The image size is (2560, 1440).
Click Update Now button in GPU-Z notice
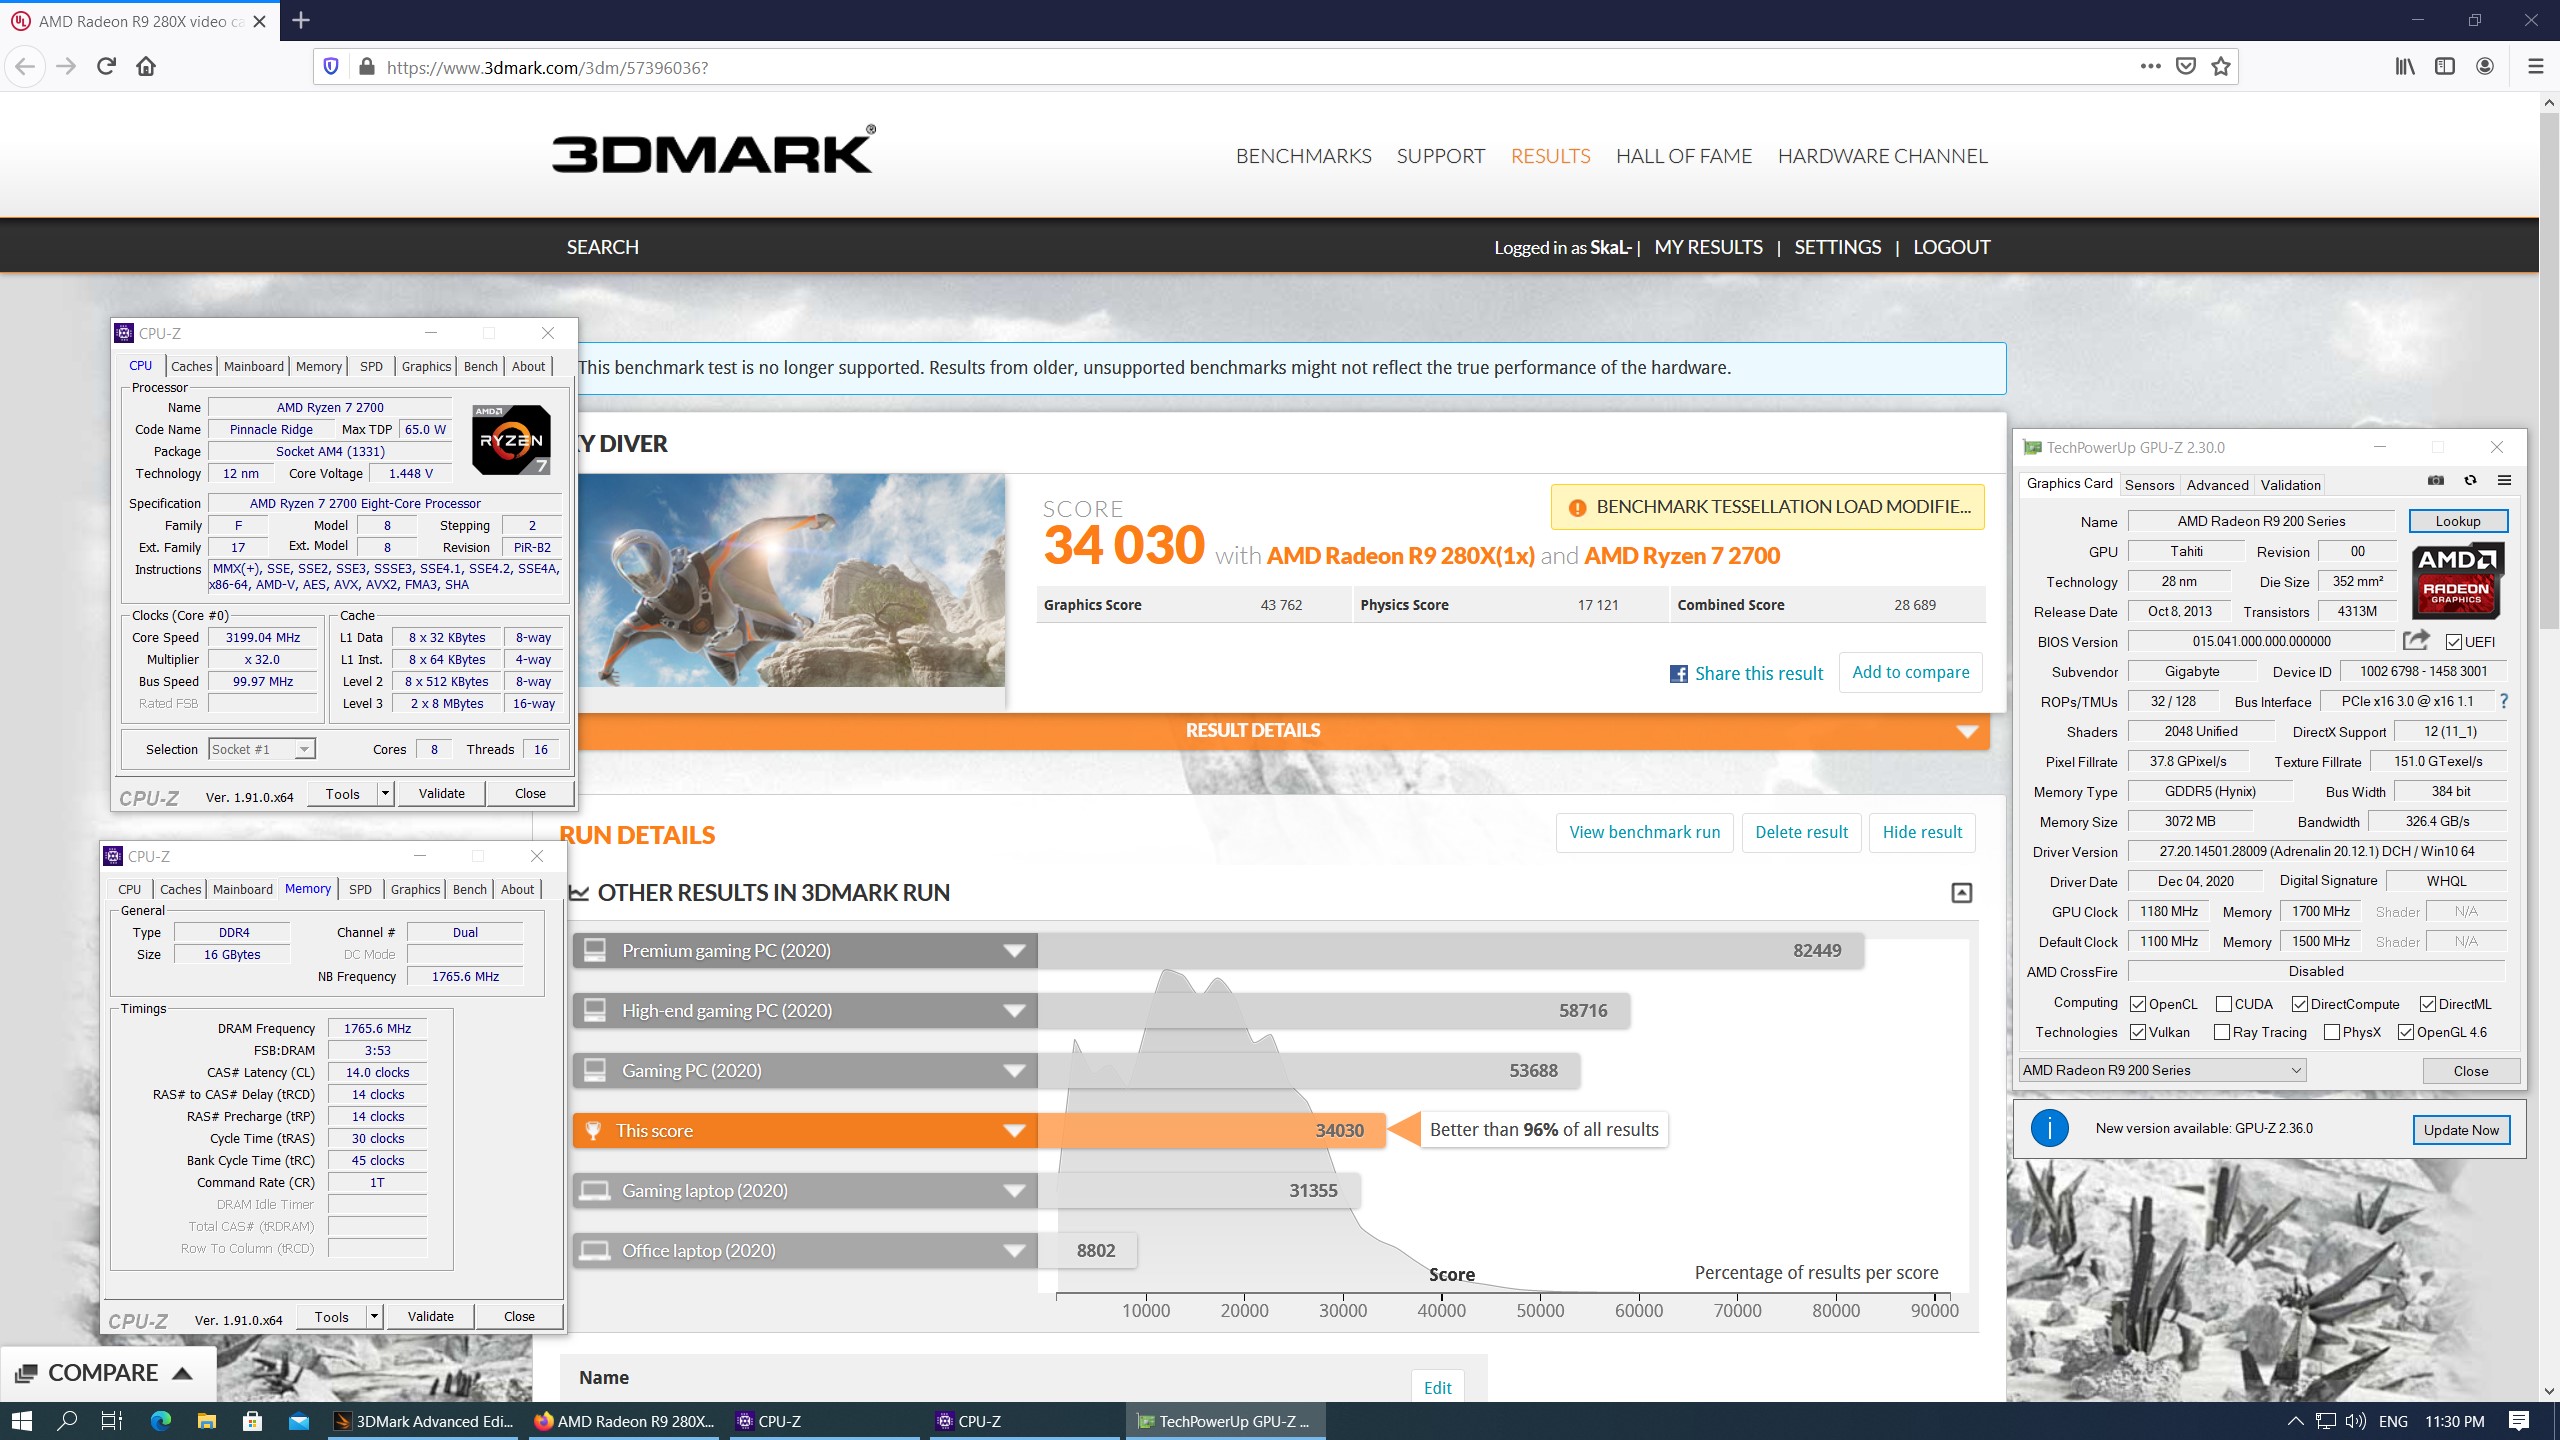(x=2461, y=1130)
